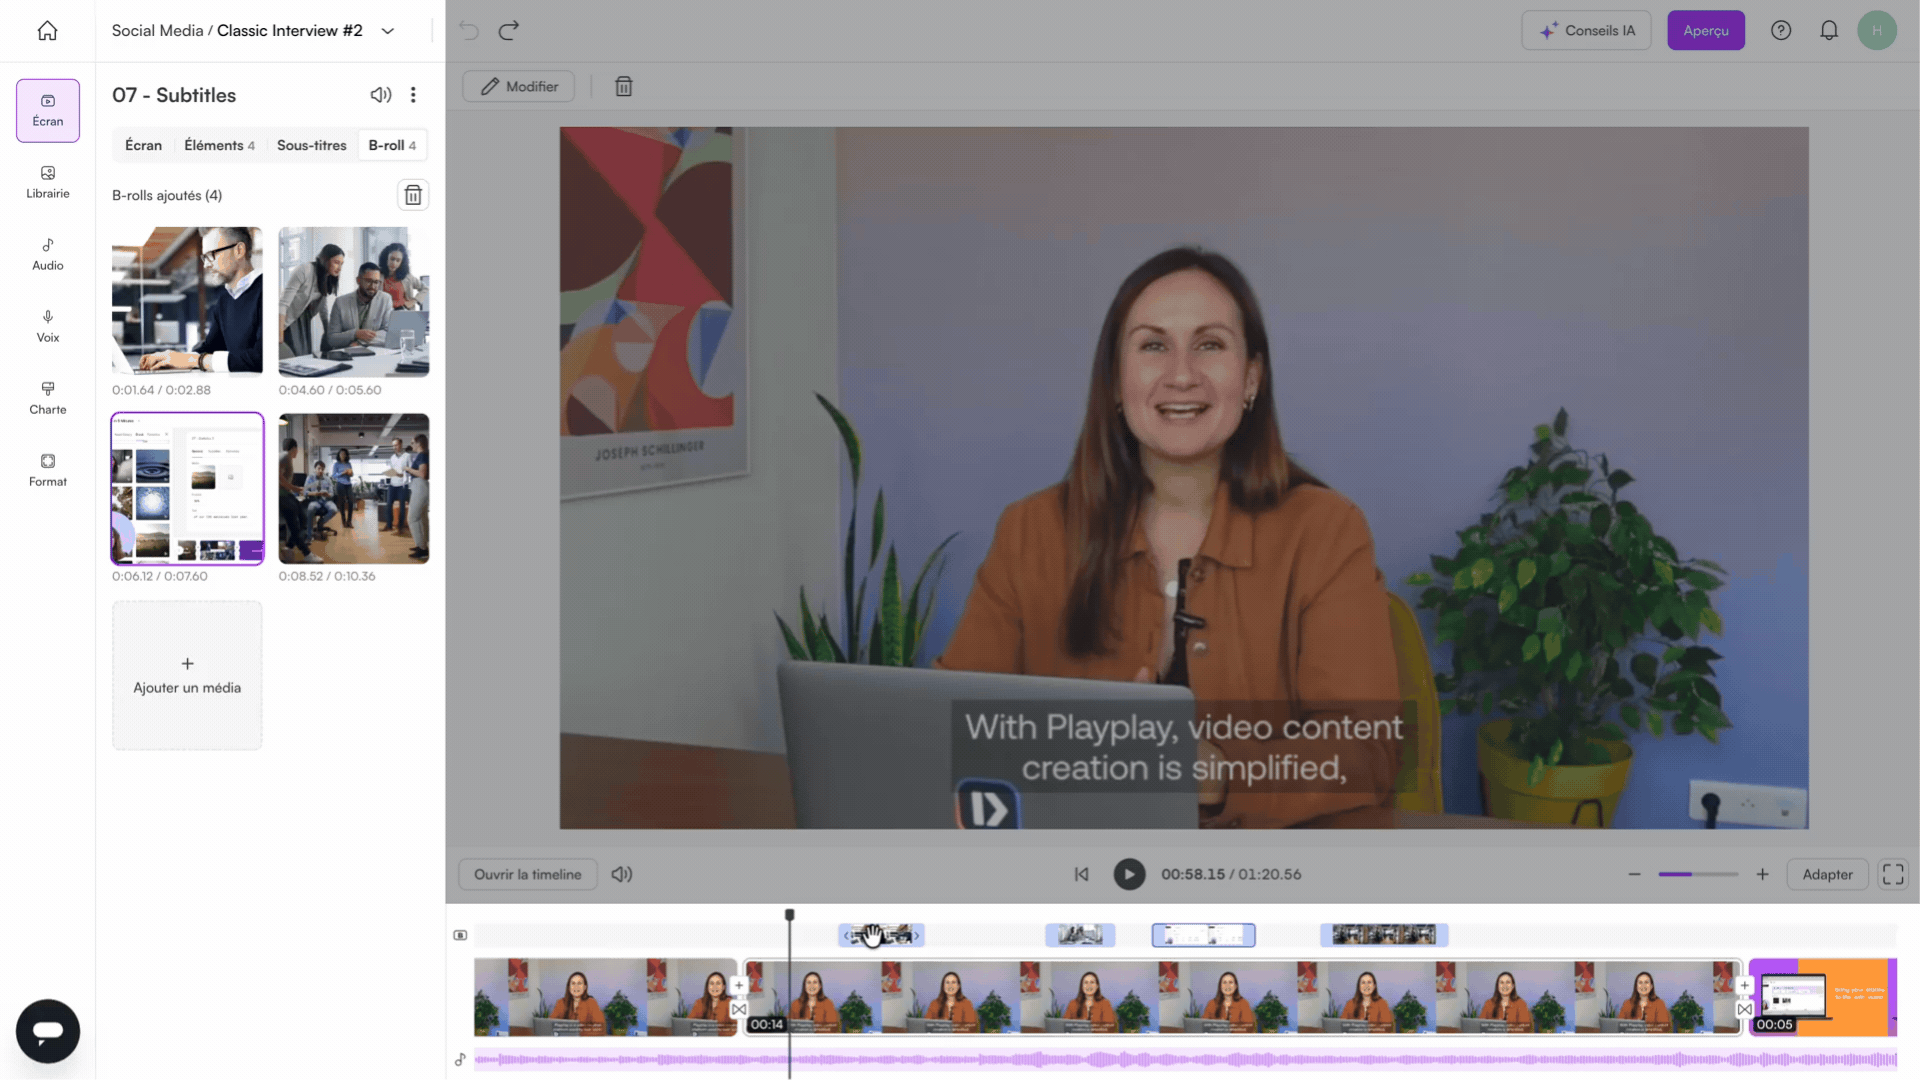Open the Voix sidebar panel

click(x=48, y=326)
